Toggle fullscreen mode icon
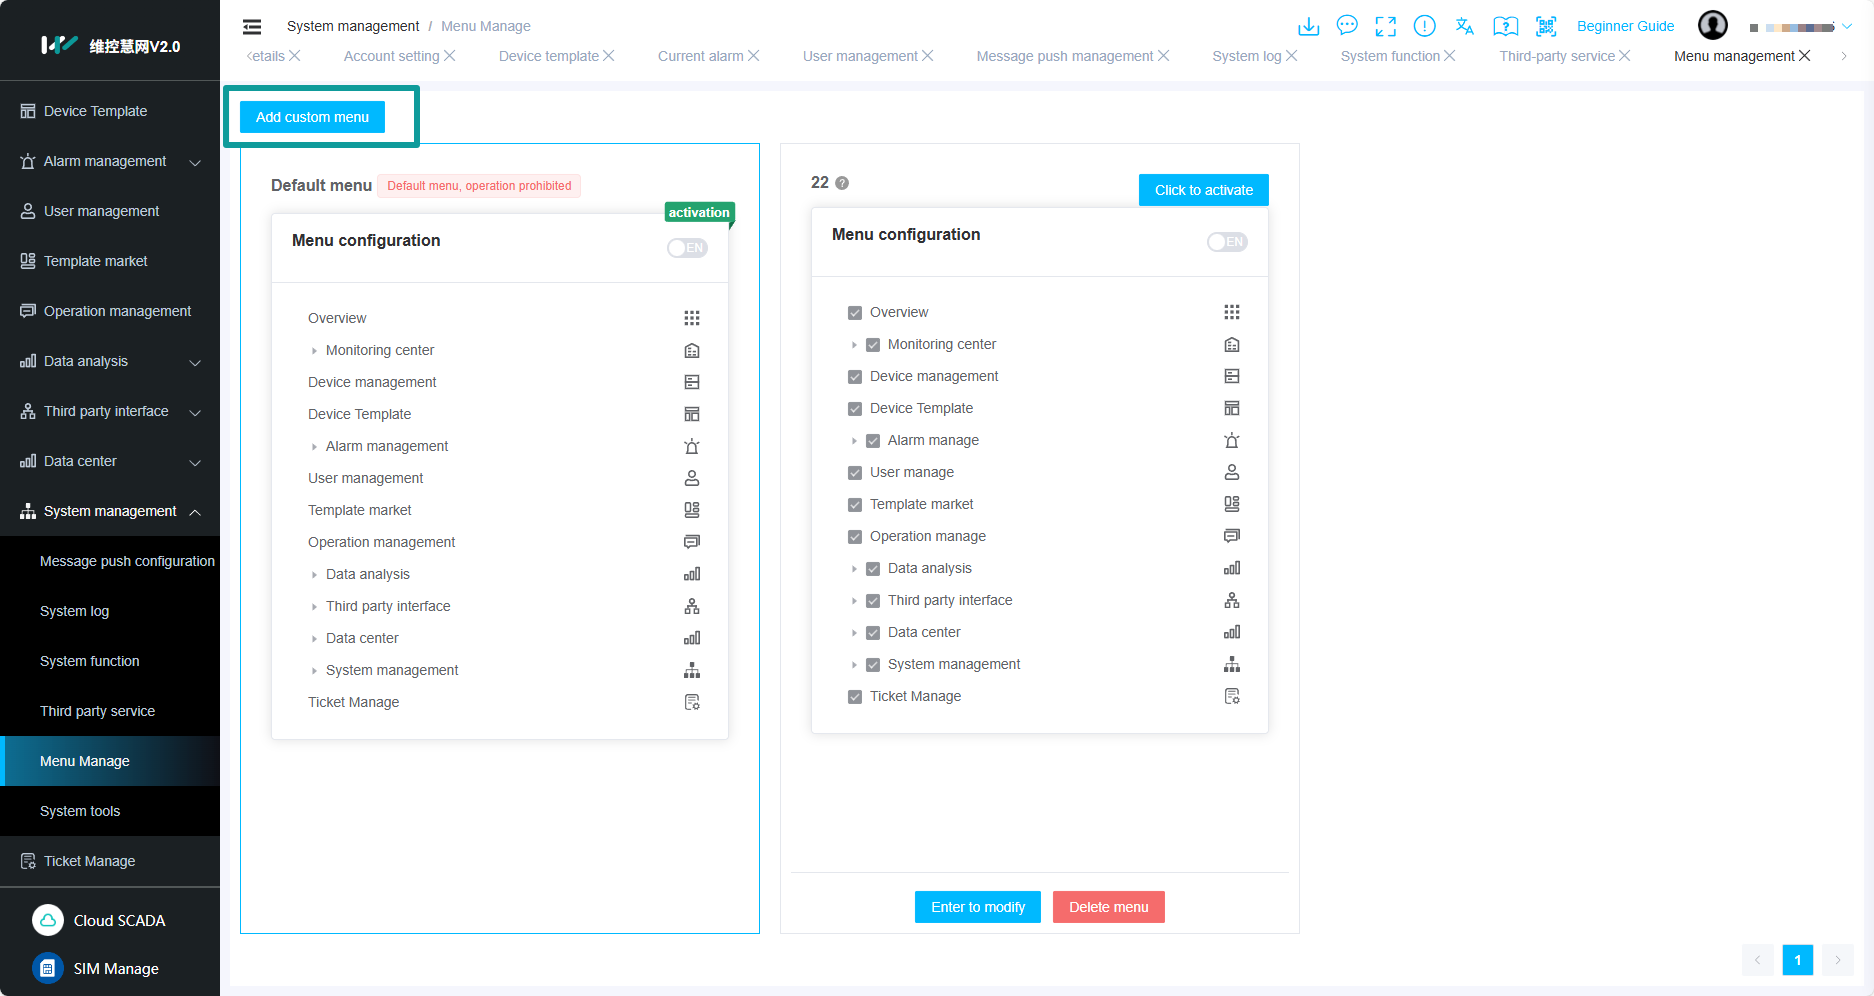Image resolution: width=1874 pixels, height=996 pixels. coord(1385,26)
